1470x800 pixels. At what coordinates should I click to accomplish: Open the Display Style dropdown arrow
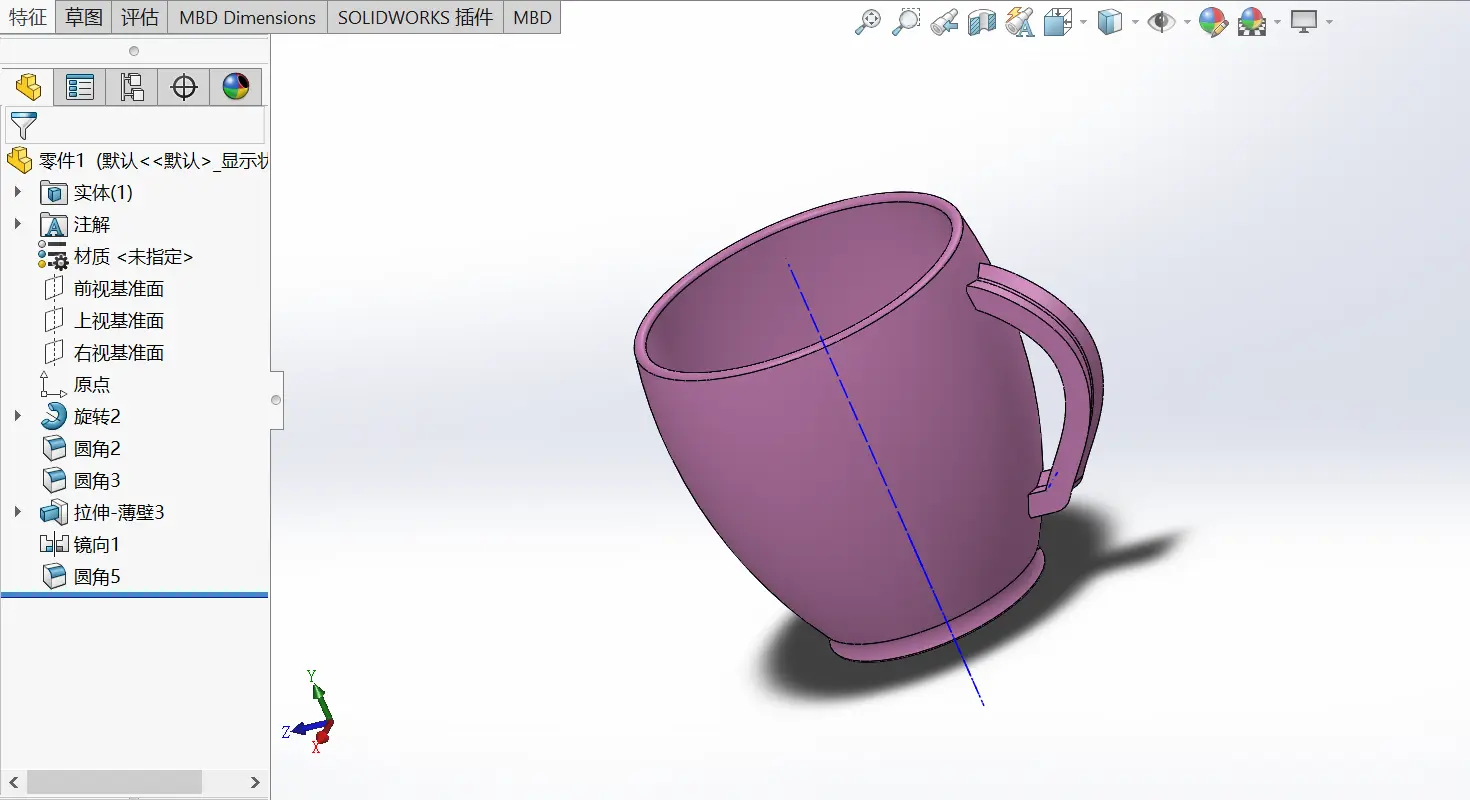tap(1135, 23)
